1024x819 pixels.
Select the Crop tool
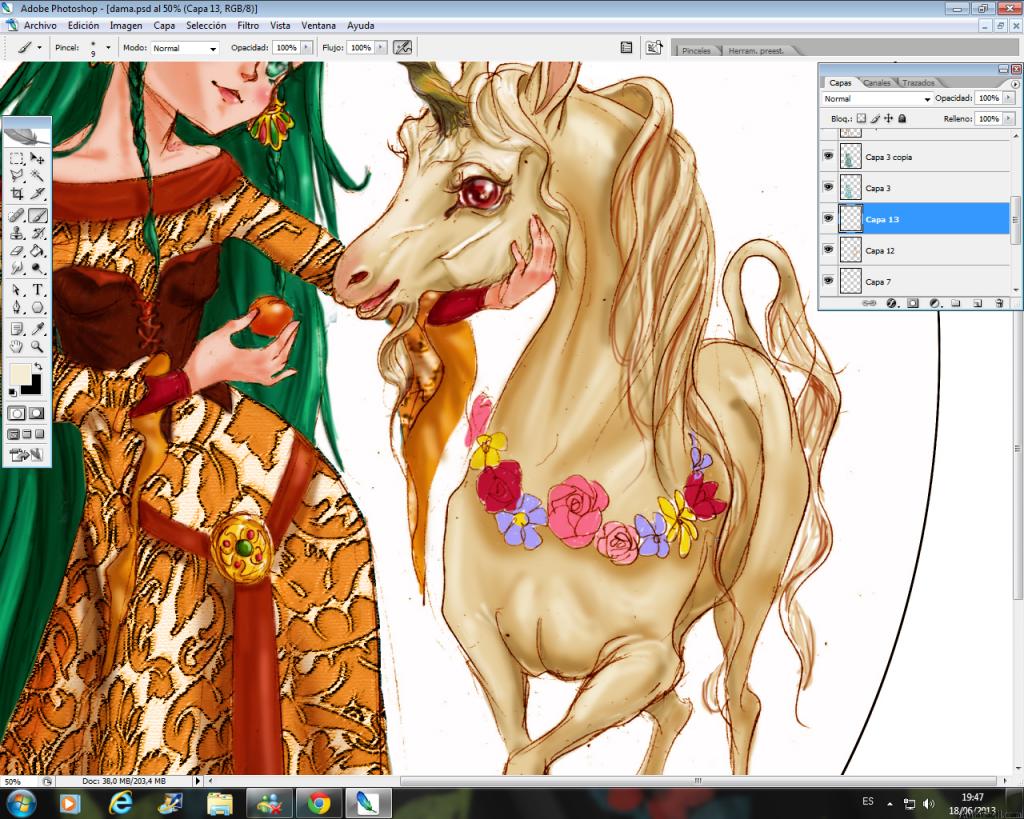tap(16, 193)
